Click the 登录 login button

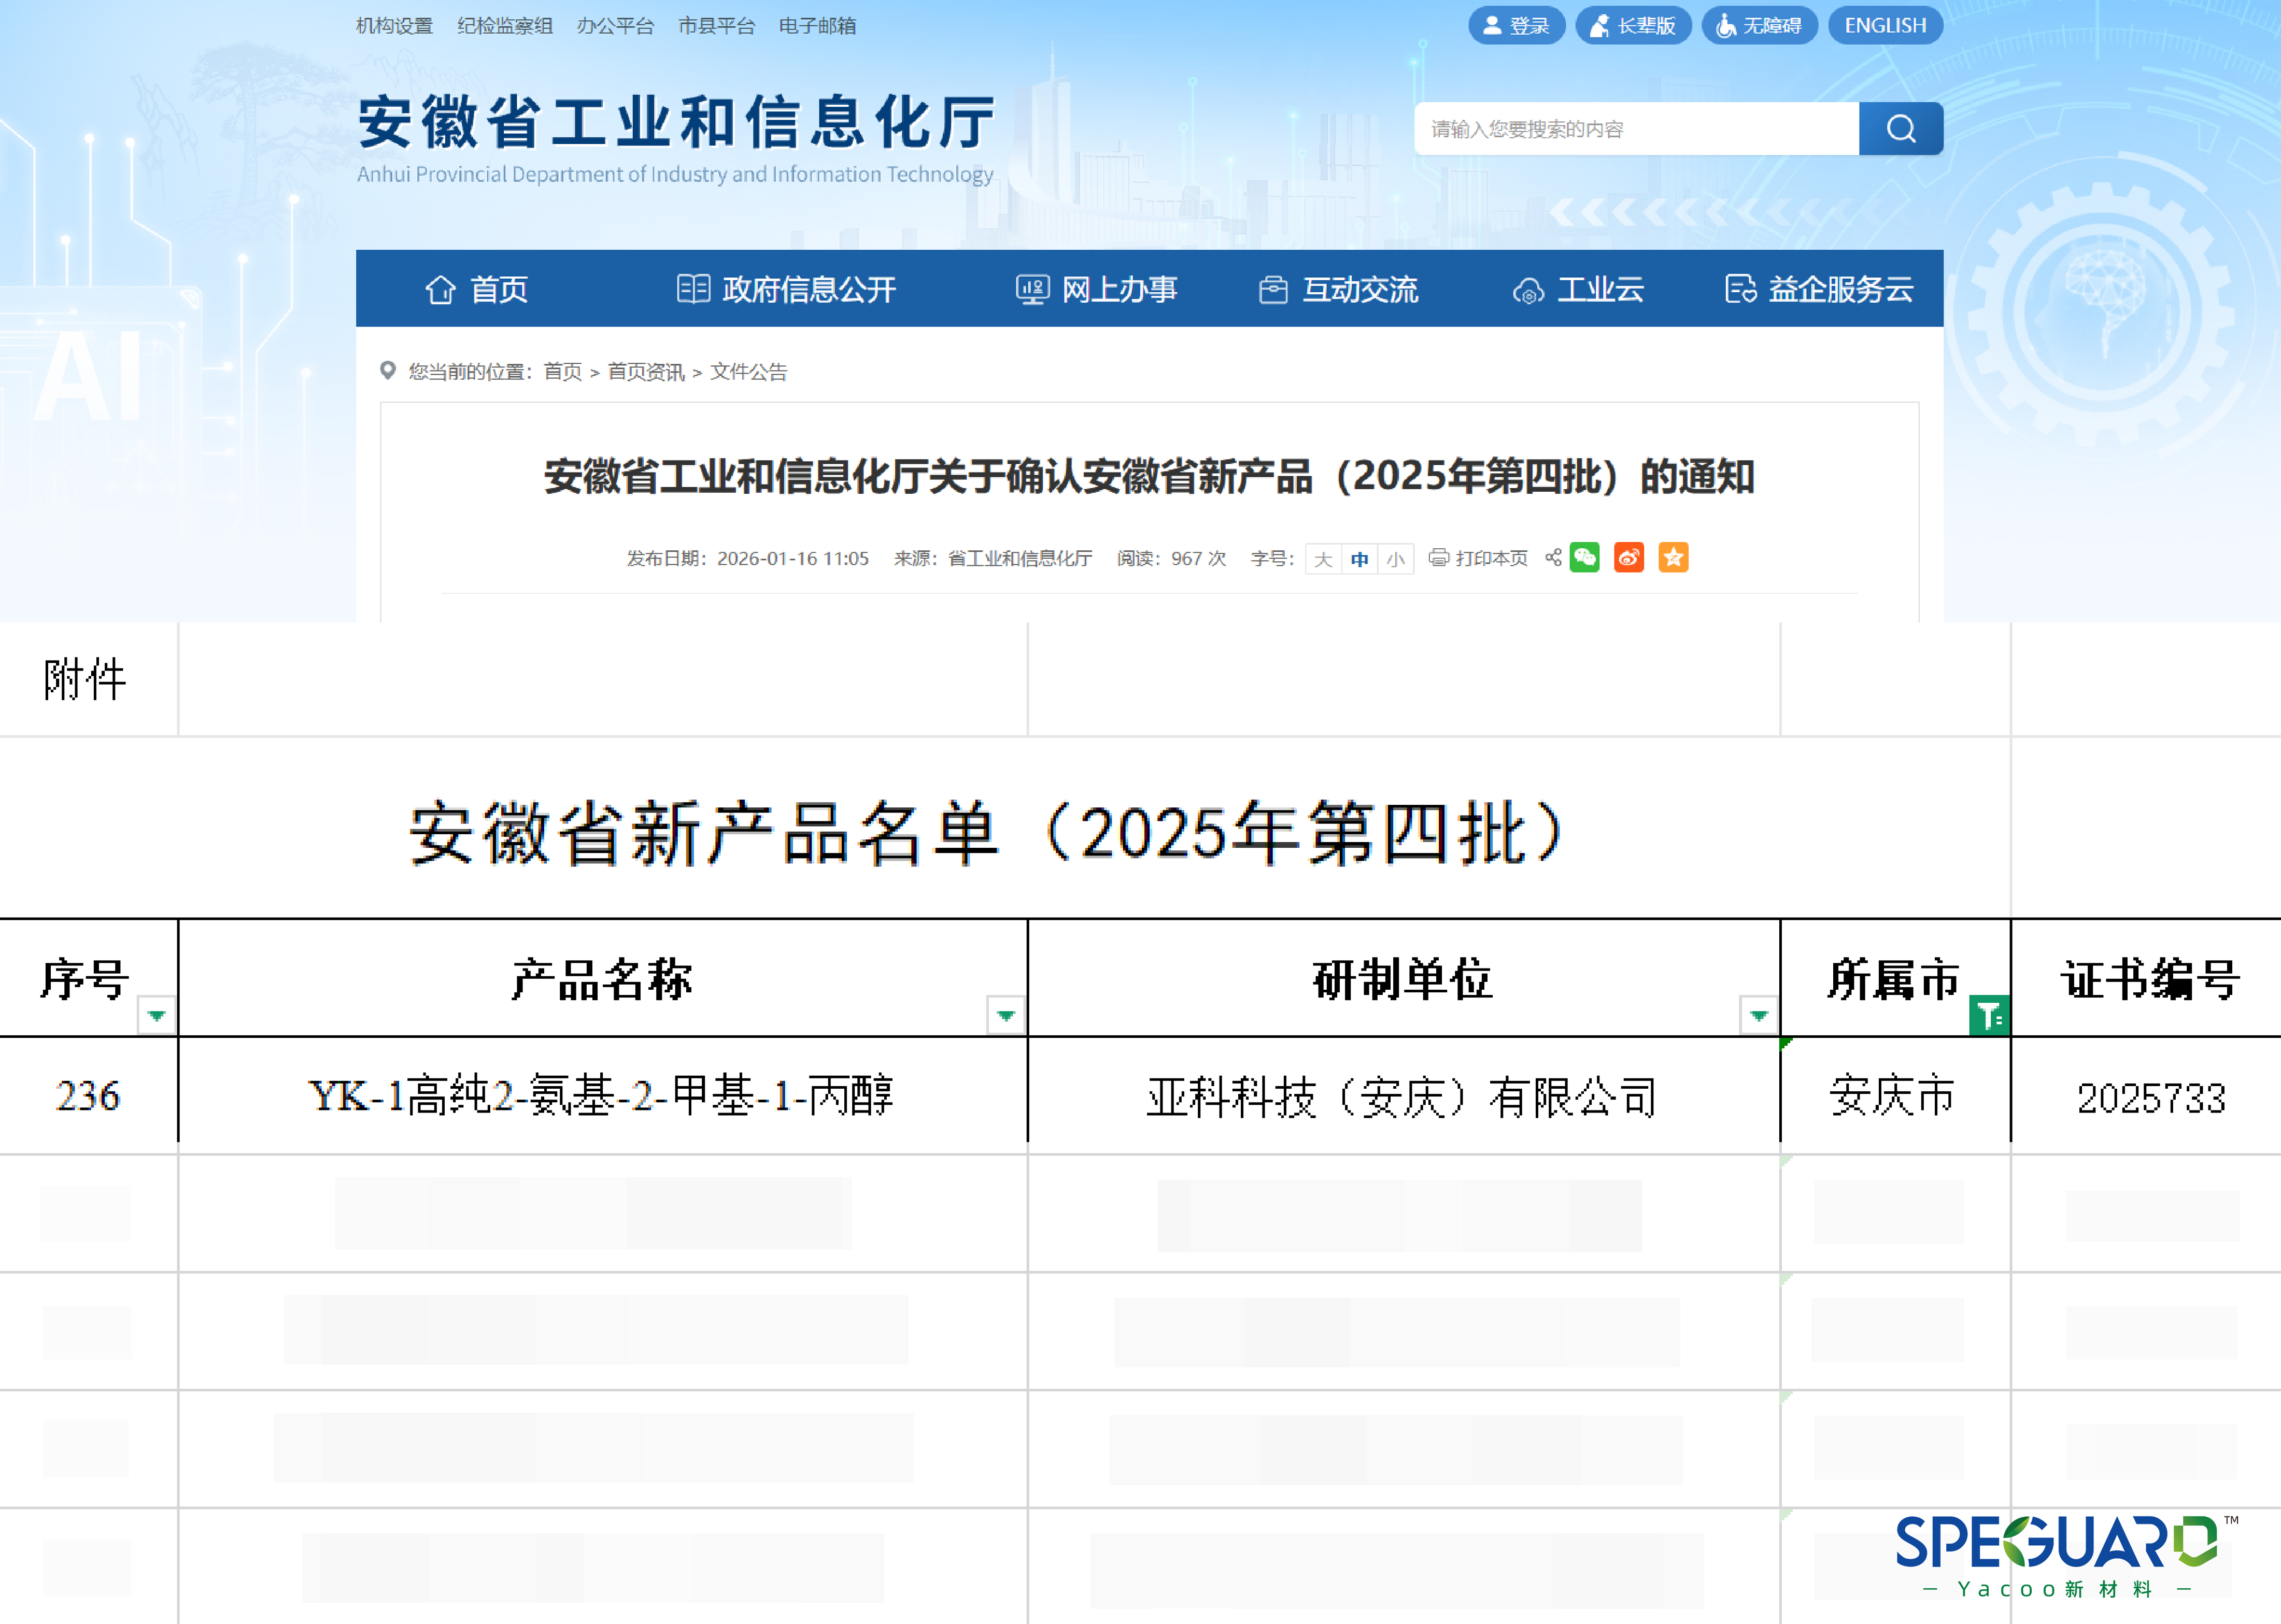(x=1516, y=26)
